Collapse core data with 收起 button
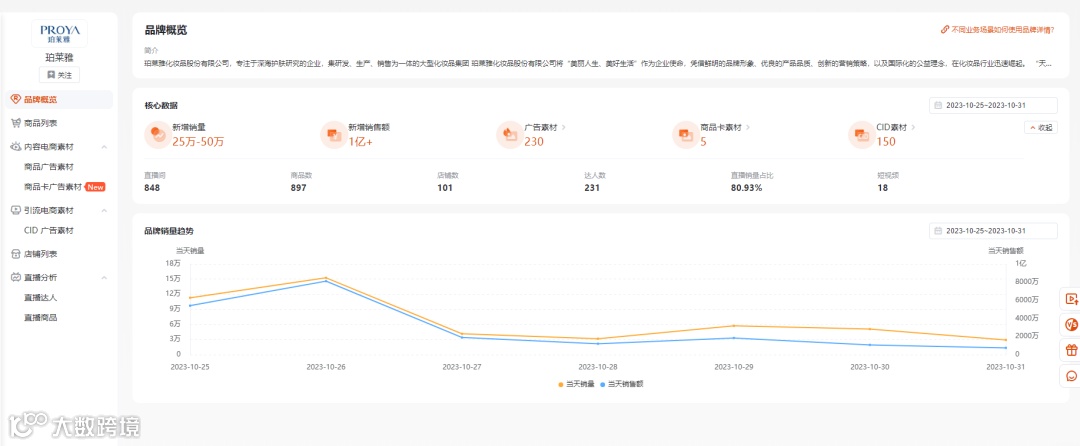This screenshot has width=1080, height=446. 1041,127
